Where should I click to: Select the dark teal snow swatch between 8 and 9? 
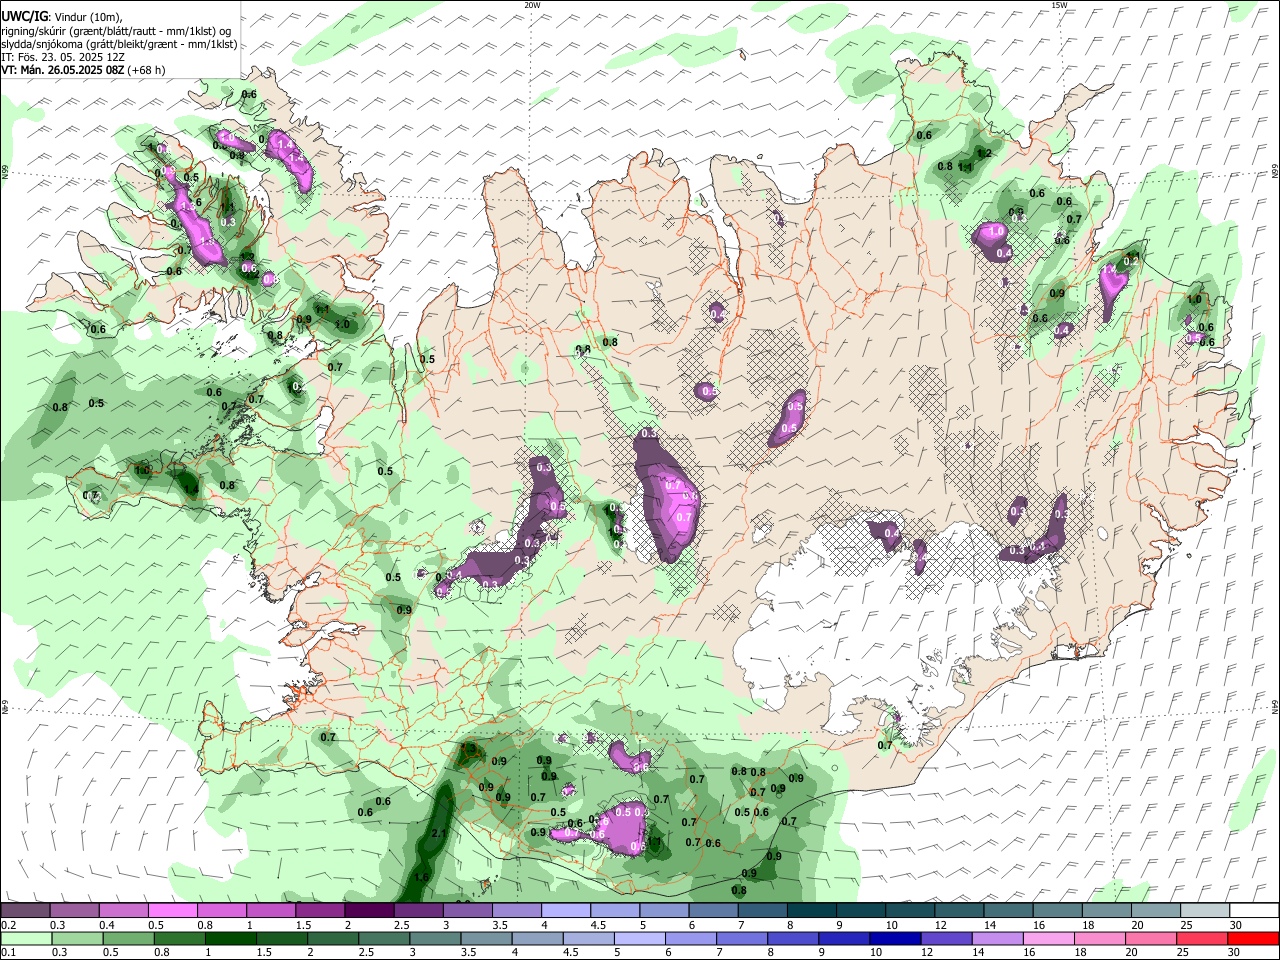point(812,910)
